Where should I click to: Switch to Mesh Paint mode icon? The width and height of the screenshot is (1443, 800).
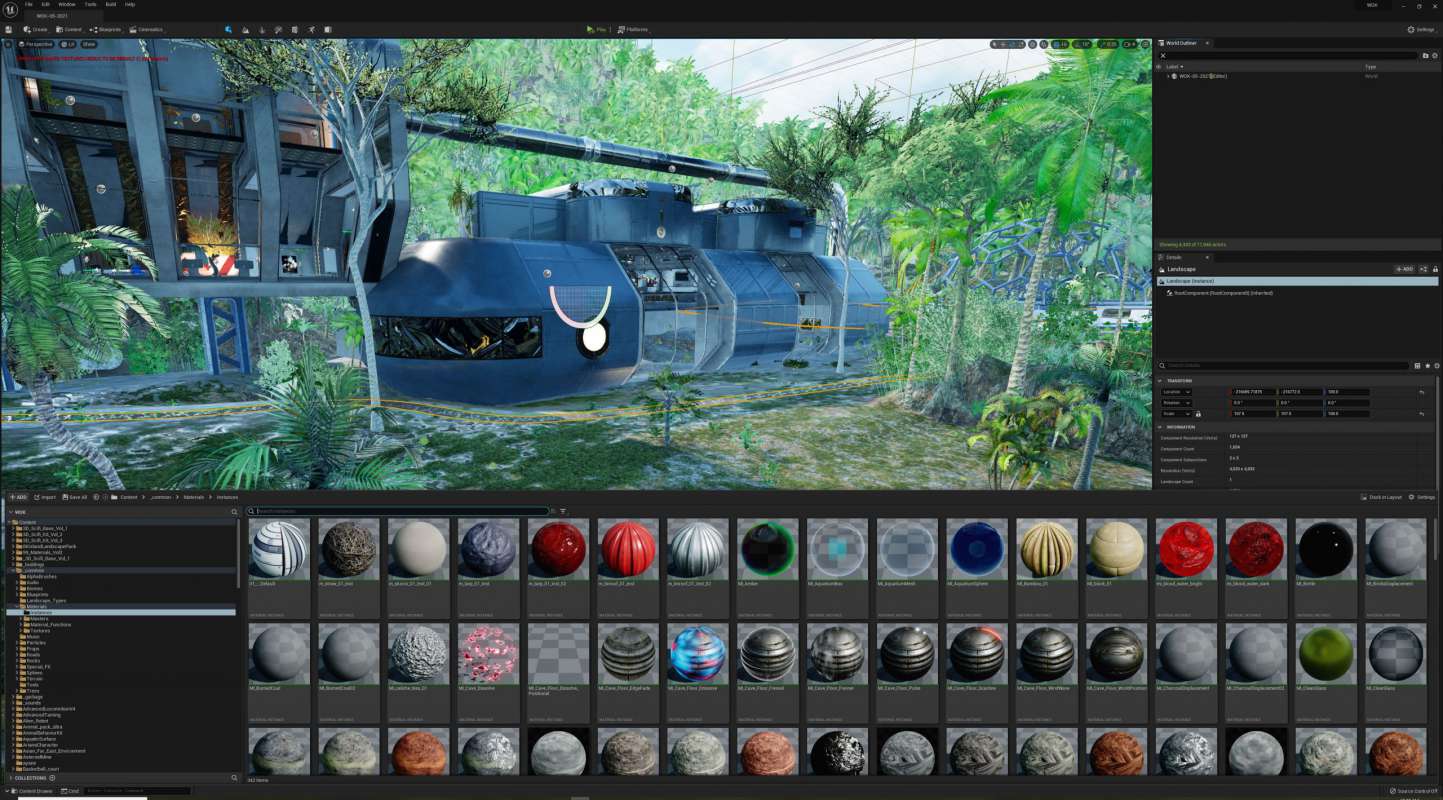tap(278, 30)
